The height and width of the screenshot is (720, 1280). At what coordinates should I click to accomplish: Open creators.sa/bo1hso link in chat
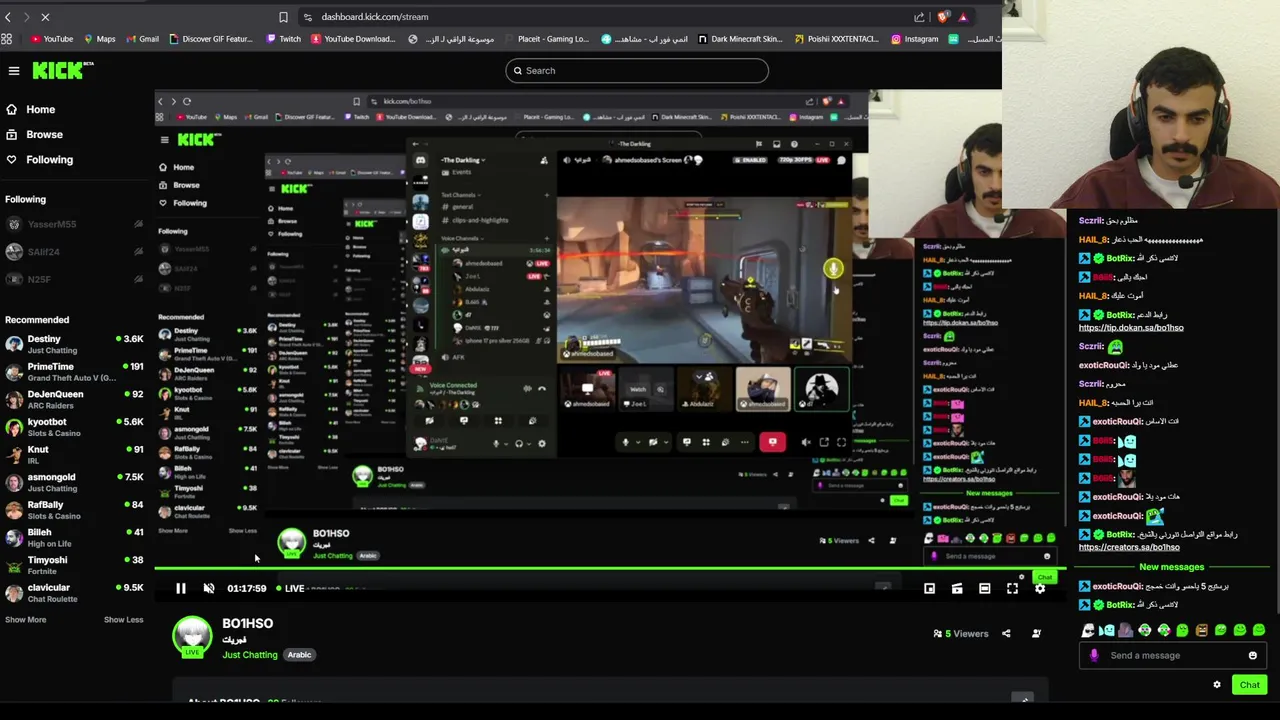click(x=1129, y=547)
